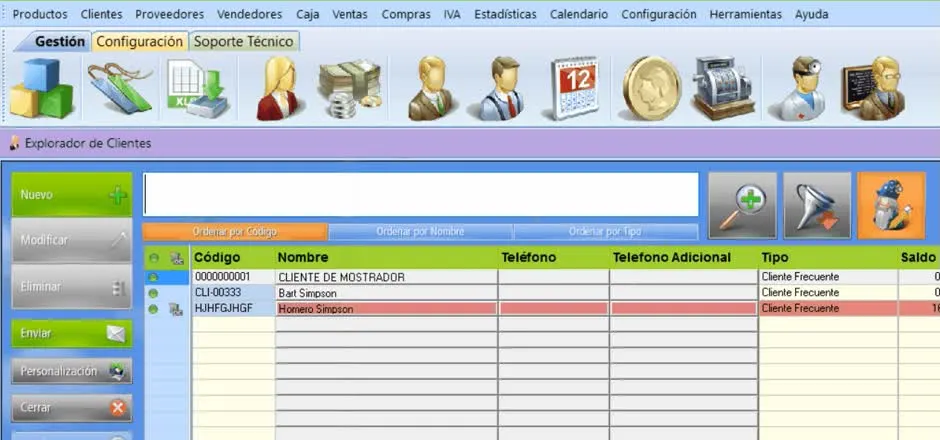Select Ordenar por Código sorting

[235, 231]
